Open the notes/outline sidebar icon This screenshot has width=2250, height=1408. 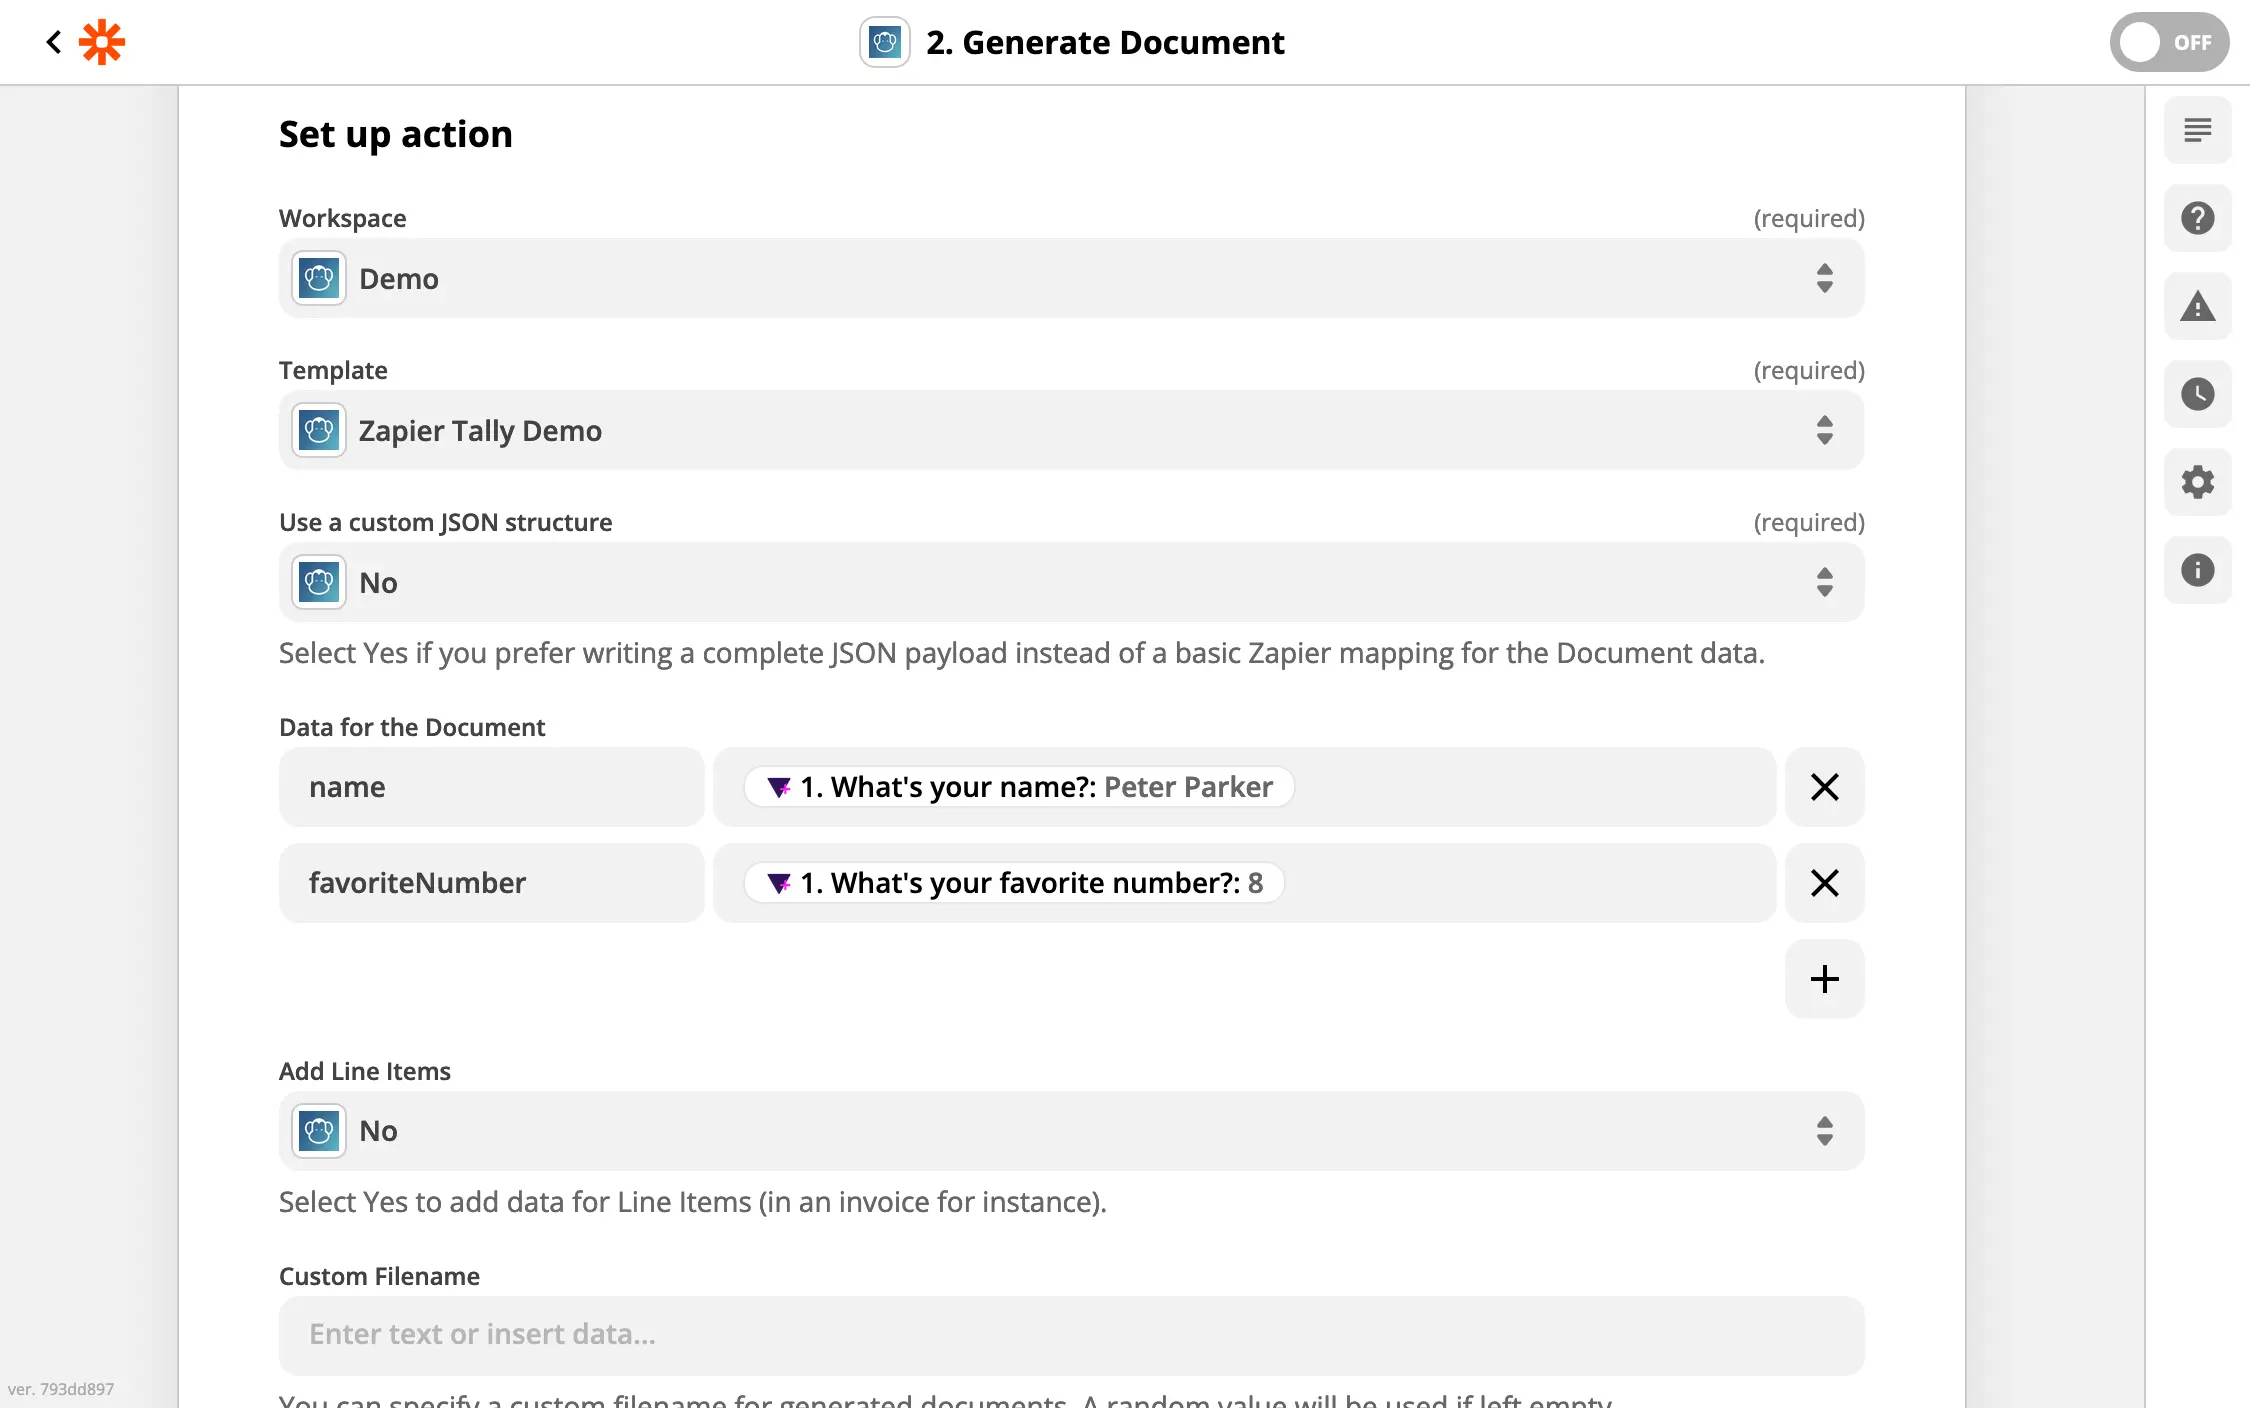point(2197,130)
